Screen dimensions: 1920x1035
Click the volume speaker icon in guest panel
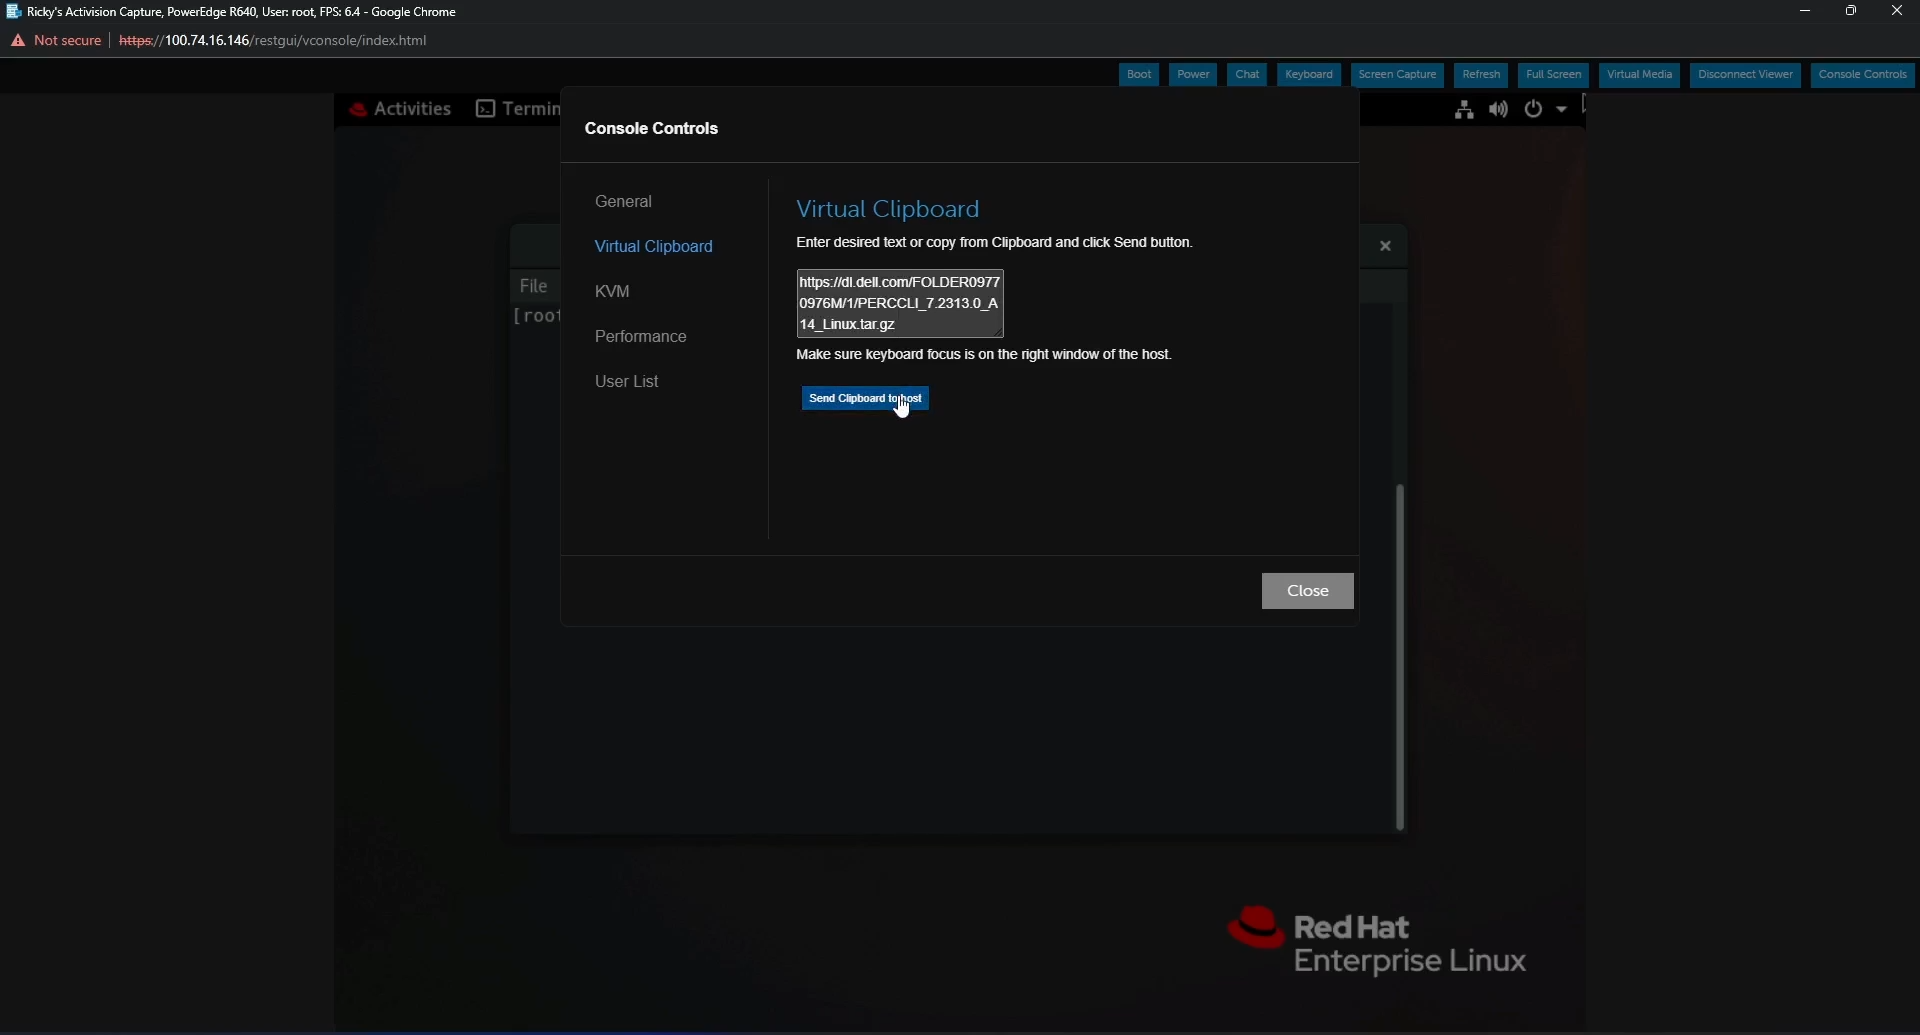1498,109
